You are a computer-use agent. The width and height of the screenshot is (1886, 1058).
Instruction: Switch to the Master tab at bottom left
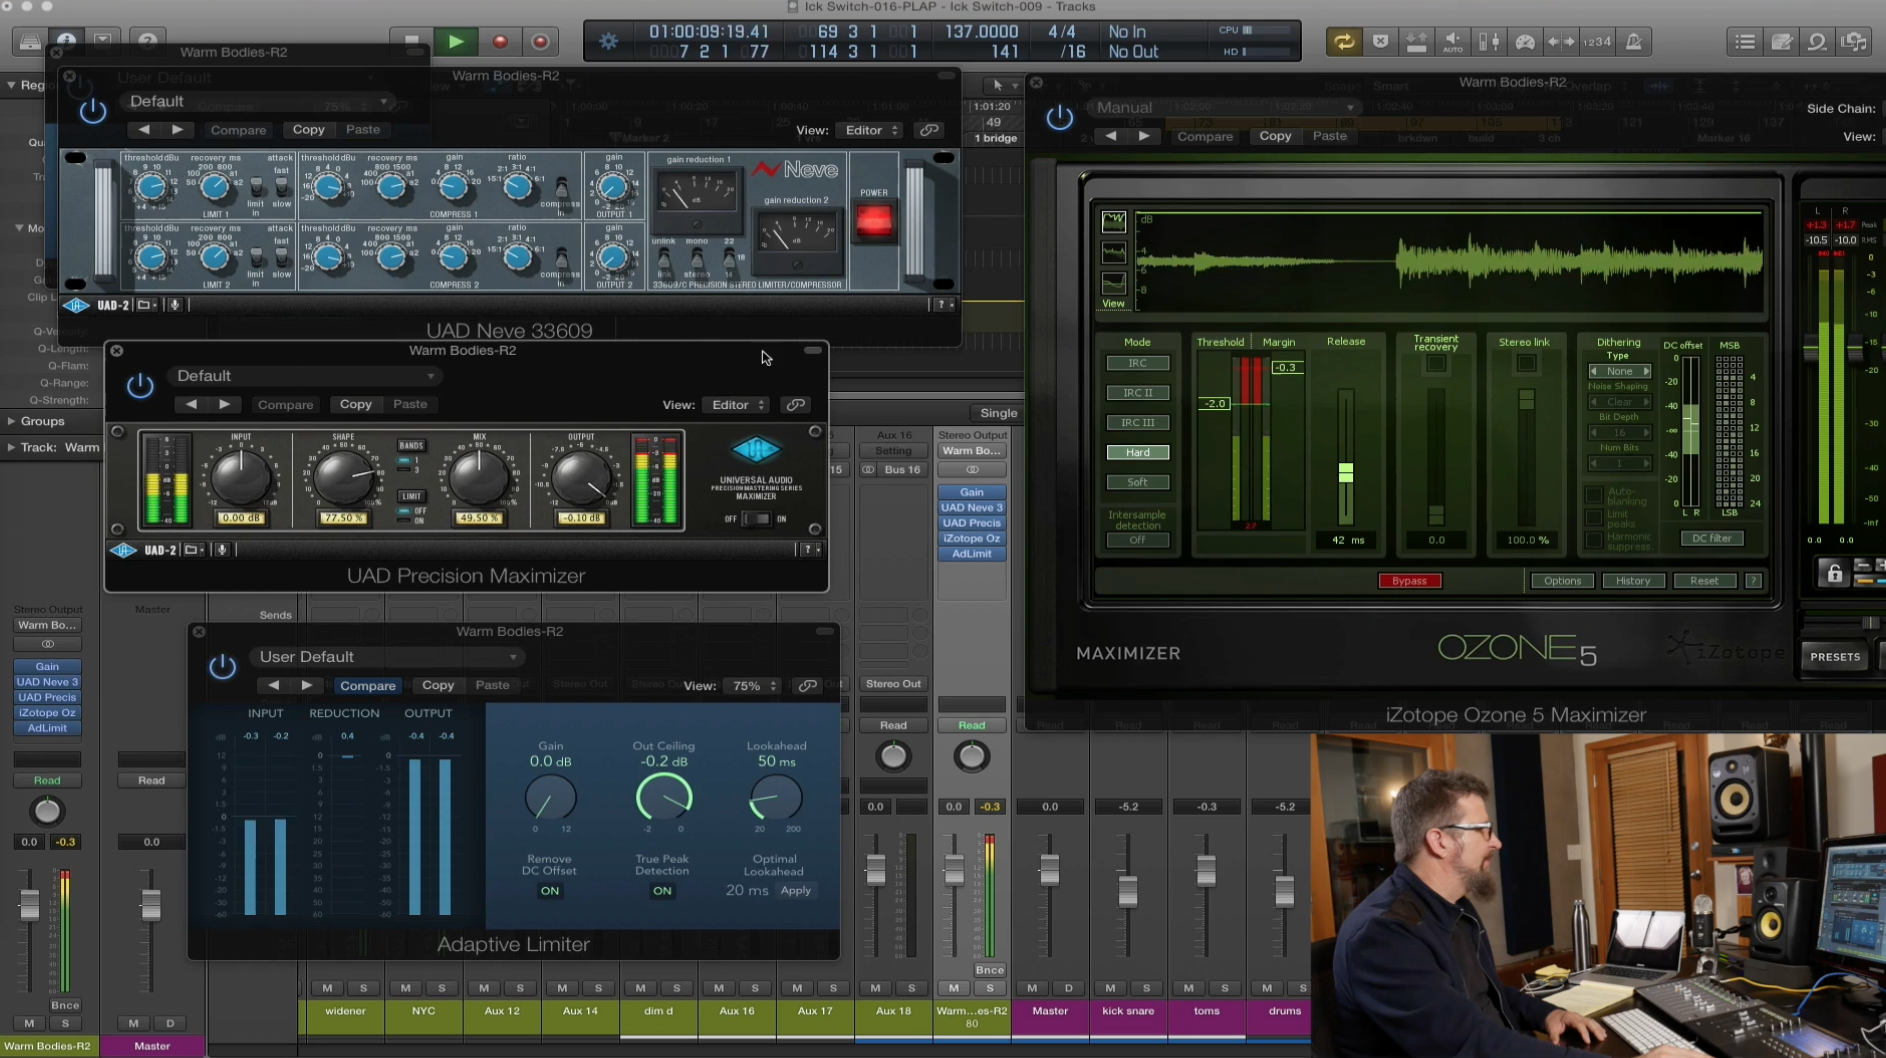pos(152,1045)
